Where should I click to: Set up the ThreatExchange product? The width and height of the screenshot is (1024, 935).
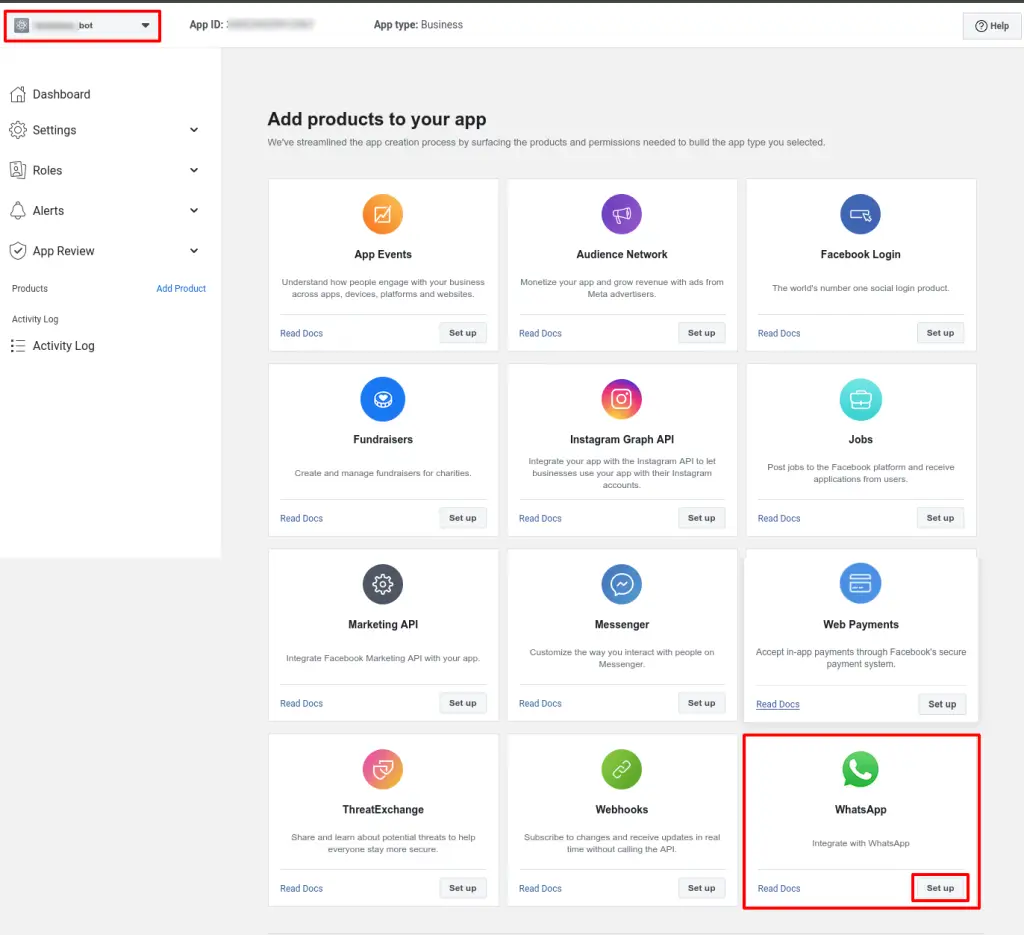(462, 888)
